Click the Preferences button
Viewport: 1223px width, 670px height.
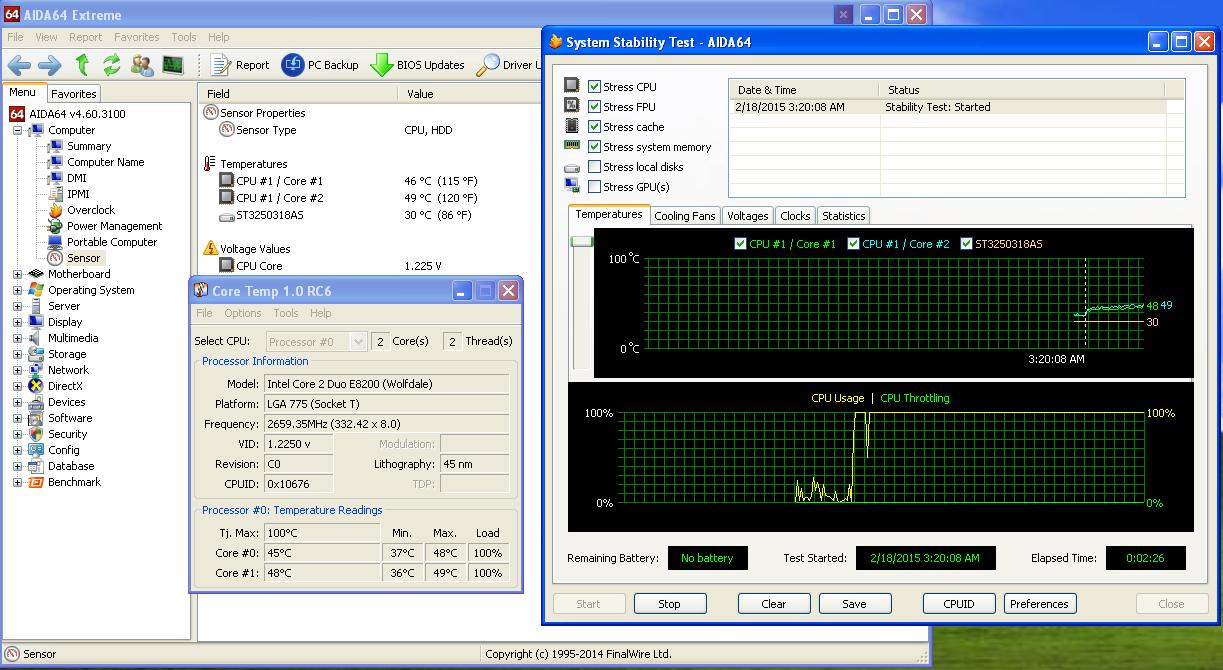(1039, 604)
